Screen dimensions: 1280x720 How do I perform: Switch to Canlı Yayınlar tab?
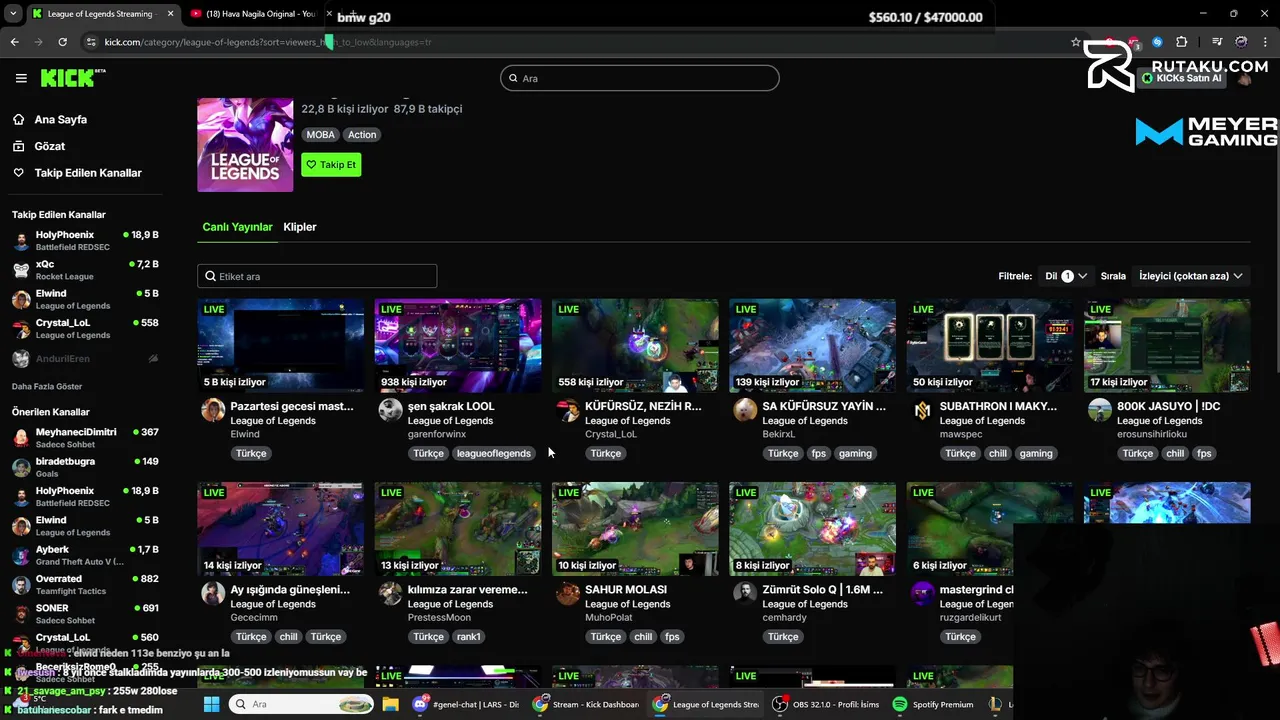tap(237, 227)
